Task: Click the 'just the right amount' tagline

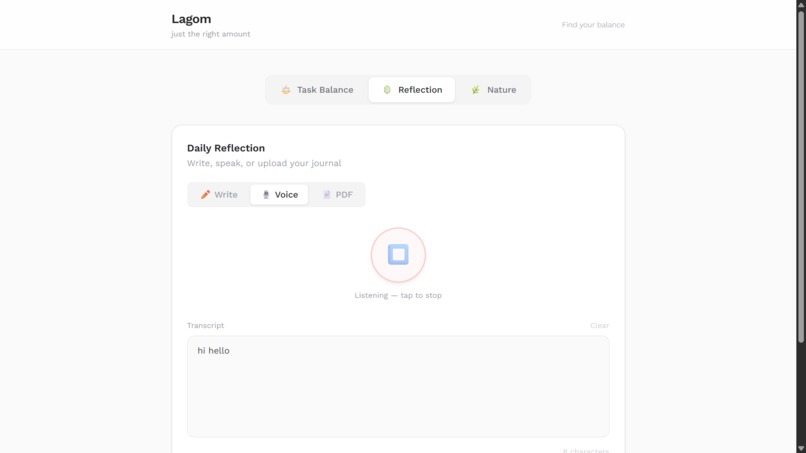Action: click(x=211, y=34)
